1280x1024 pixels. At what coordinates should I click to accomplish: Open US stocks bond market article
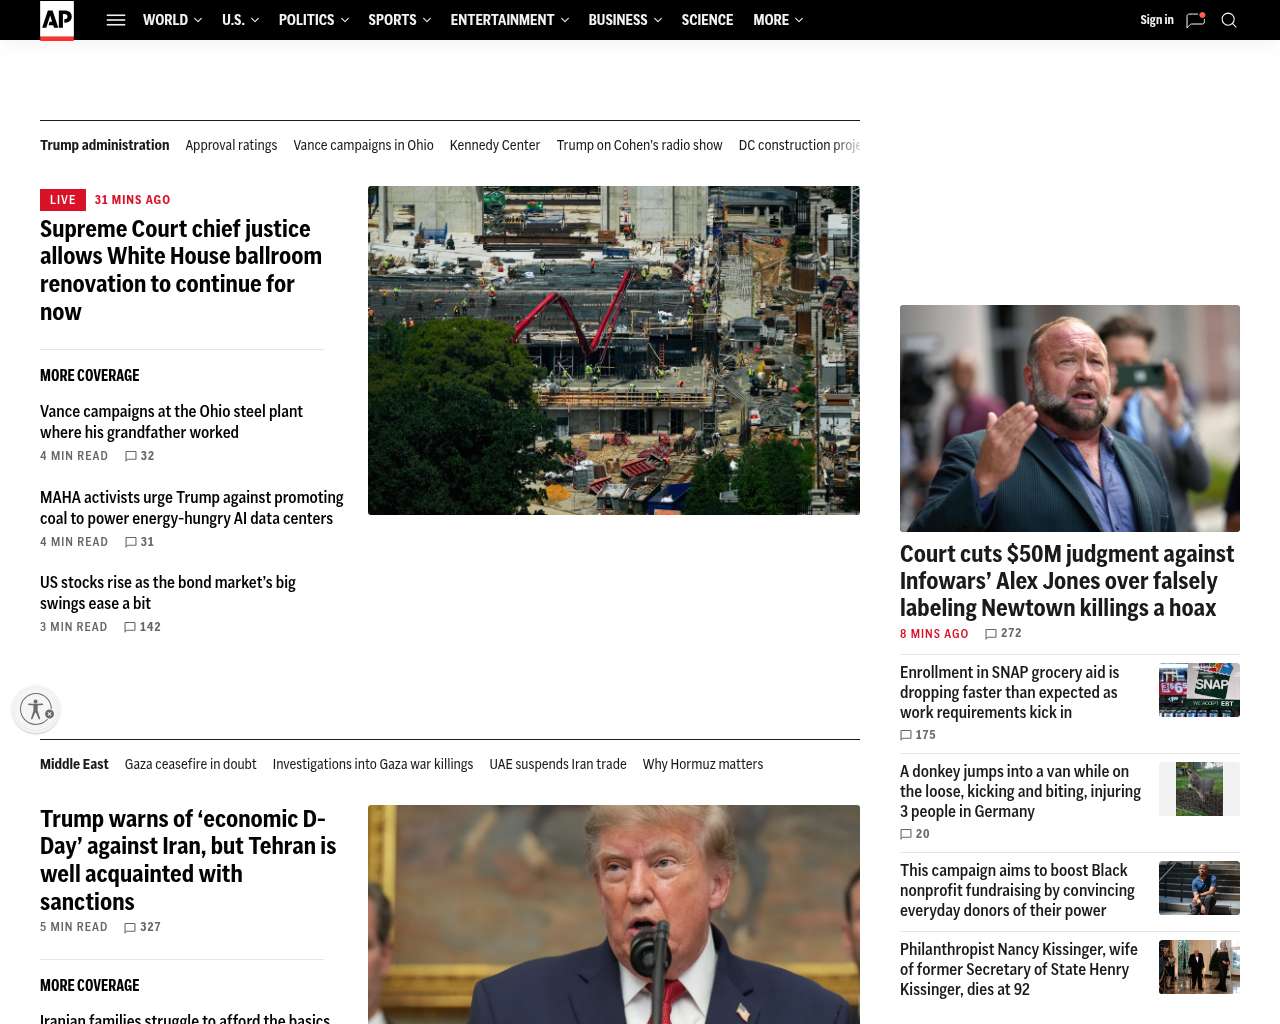(x=168, y=593)
